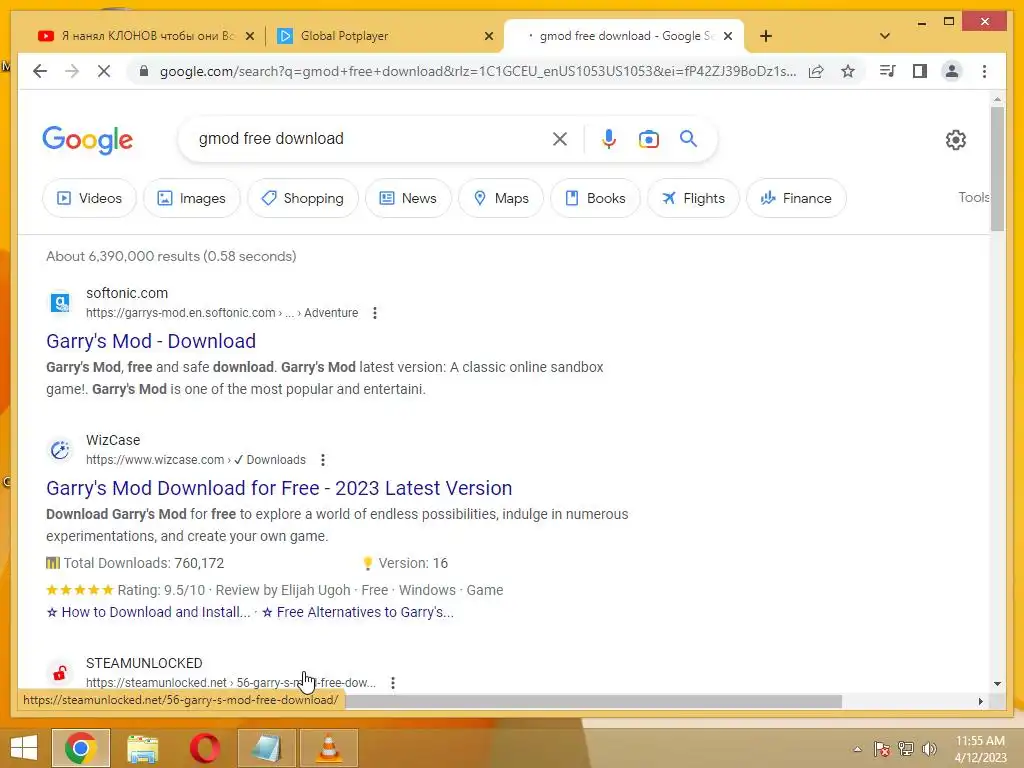1024x768 pixels.
Task: Open the taskbar clock showing 11:55 AM
Action: pos(980,748)
